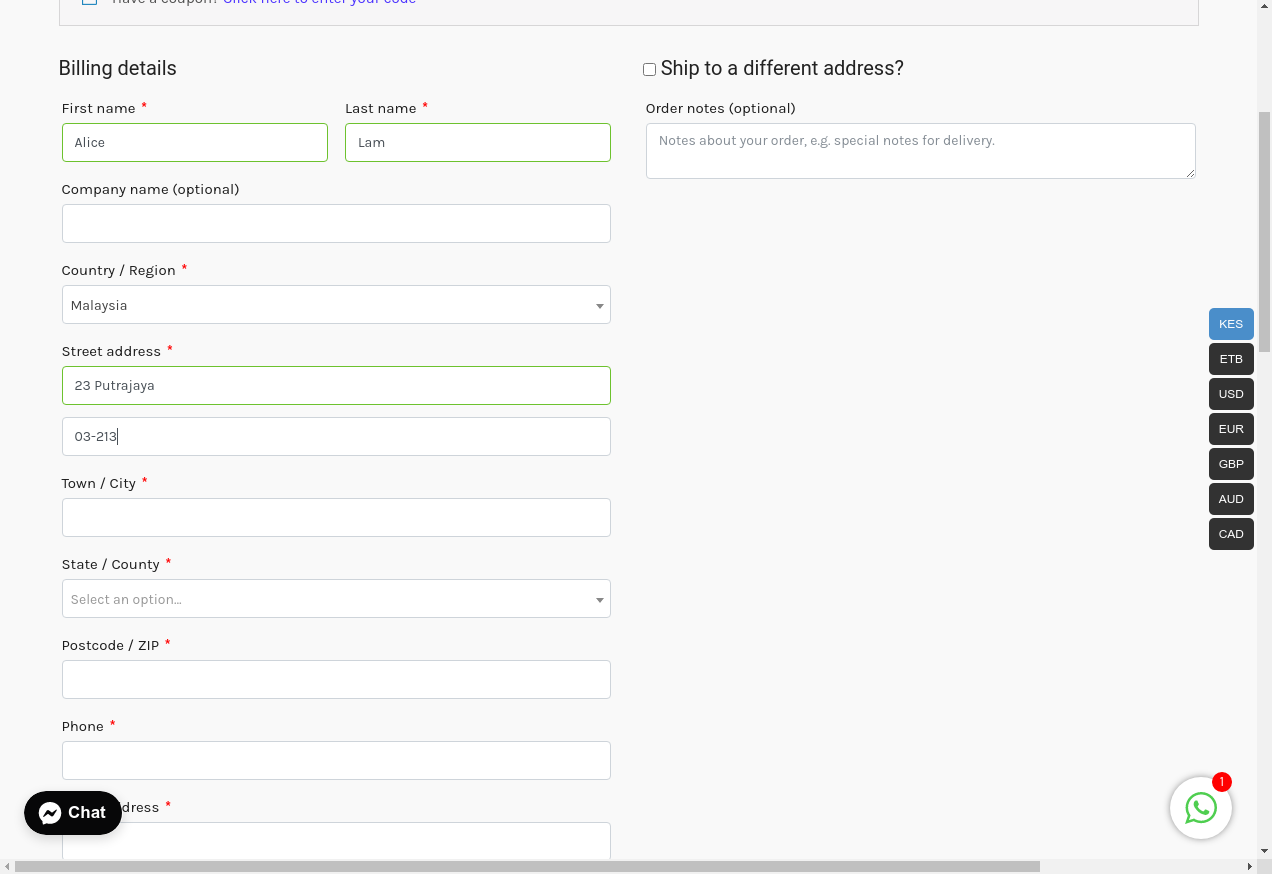Click the Last name input
Screen dimensions: 1272x874
(478, 142)
